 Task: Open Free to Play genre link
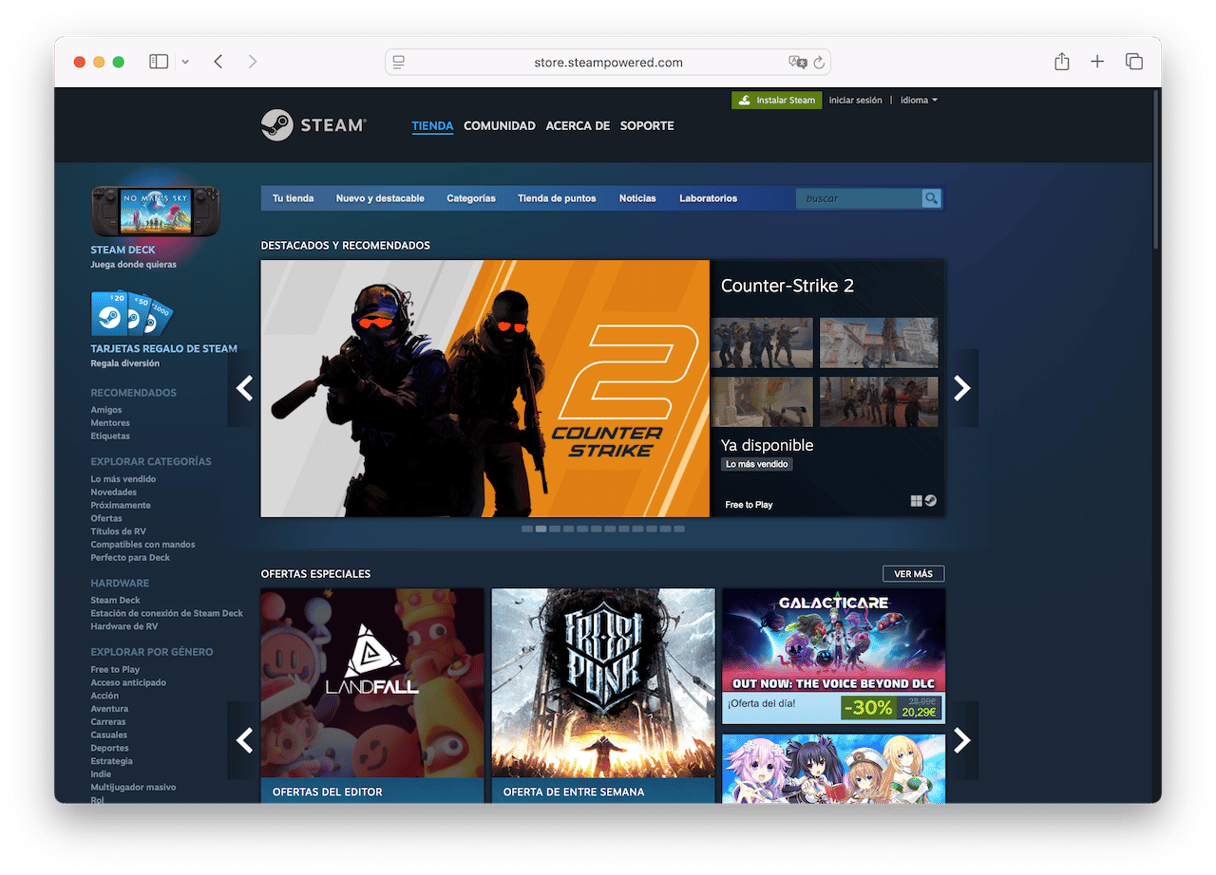pos(115,669)
